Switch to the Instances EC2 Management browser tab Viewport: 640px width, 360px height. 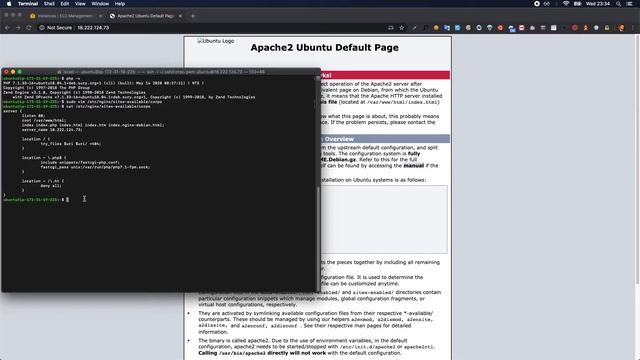[x=65, y=16]
